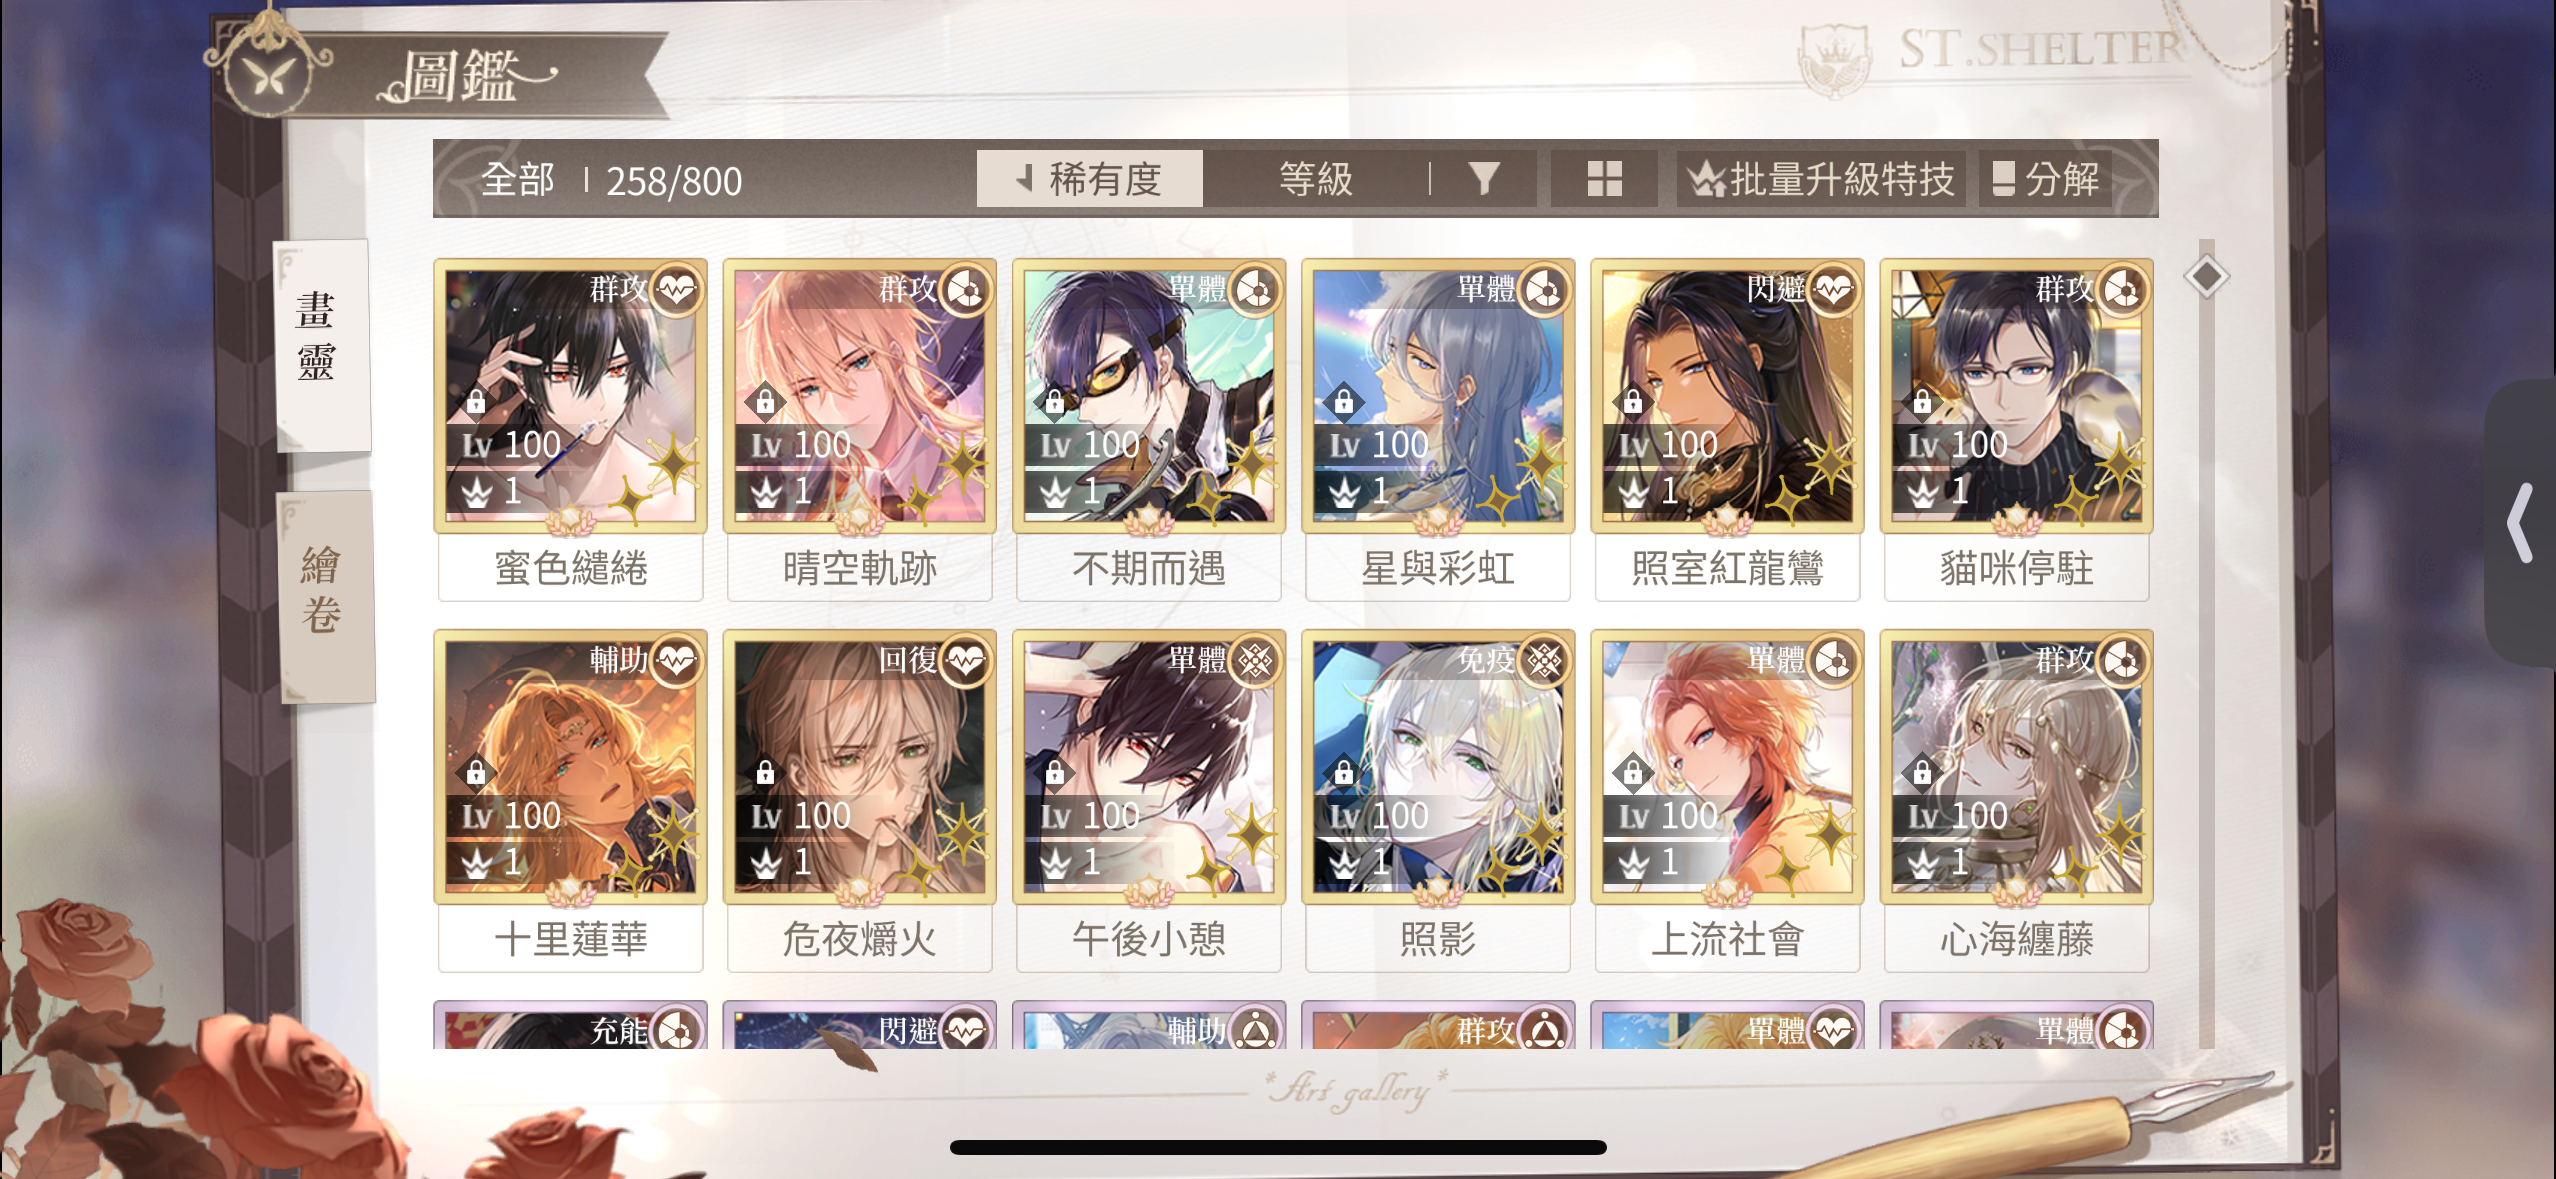Open the filter funnel icon
Screen dimensions: 2556x1179
point(1484,179)
